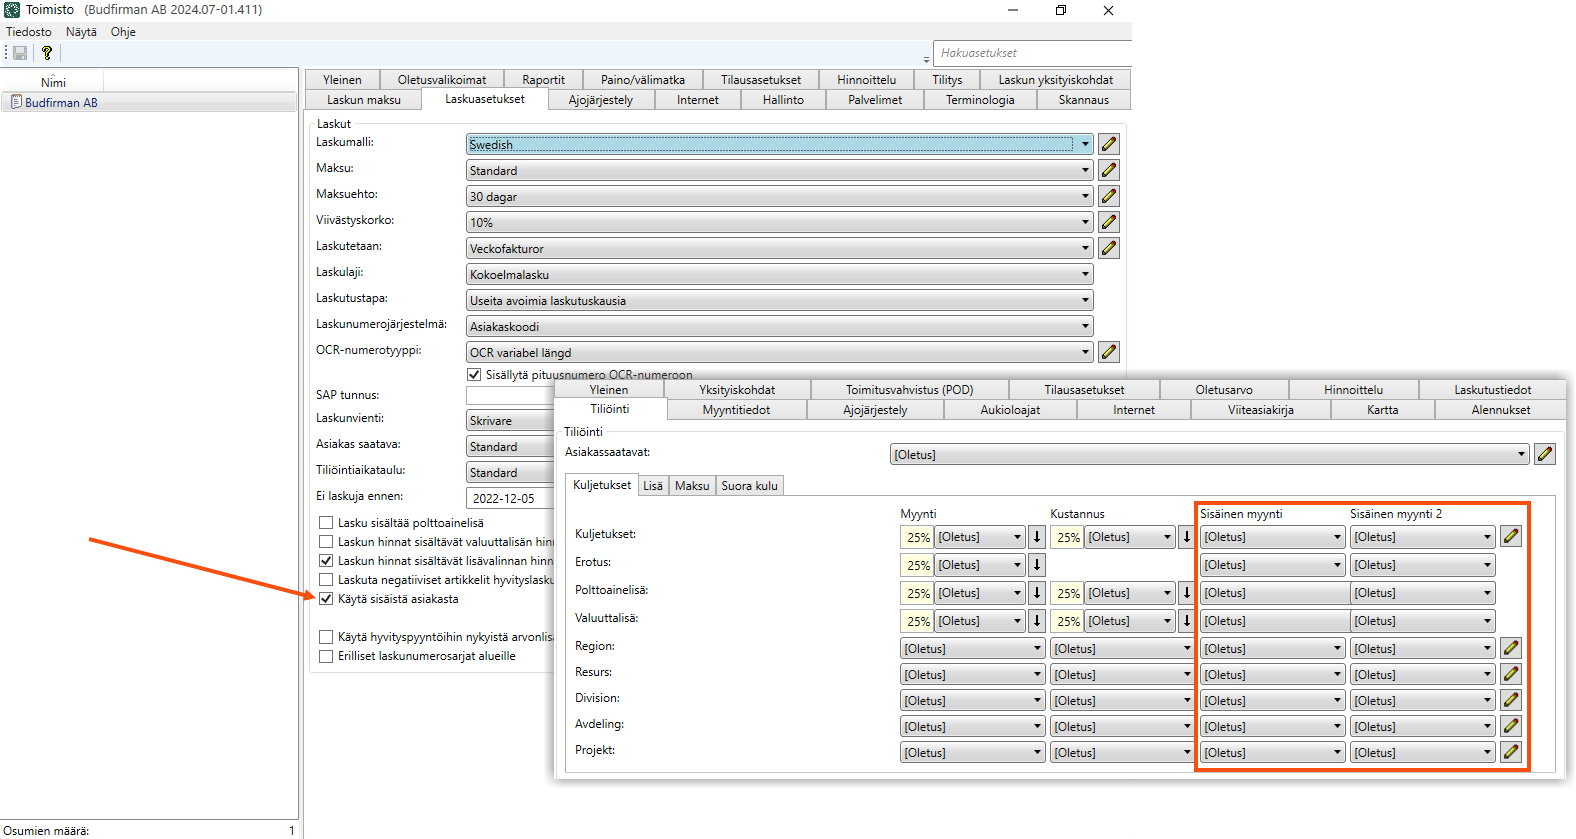Click pencil icon beside Asiakassaatavat dropdown
This screenshot has width=1576, height=839.
[1544, 454]
